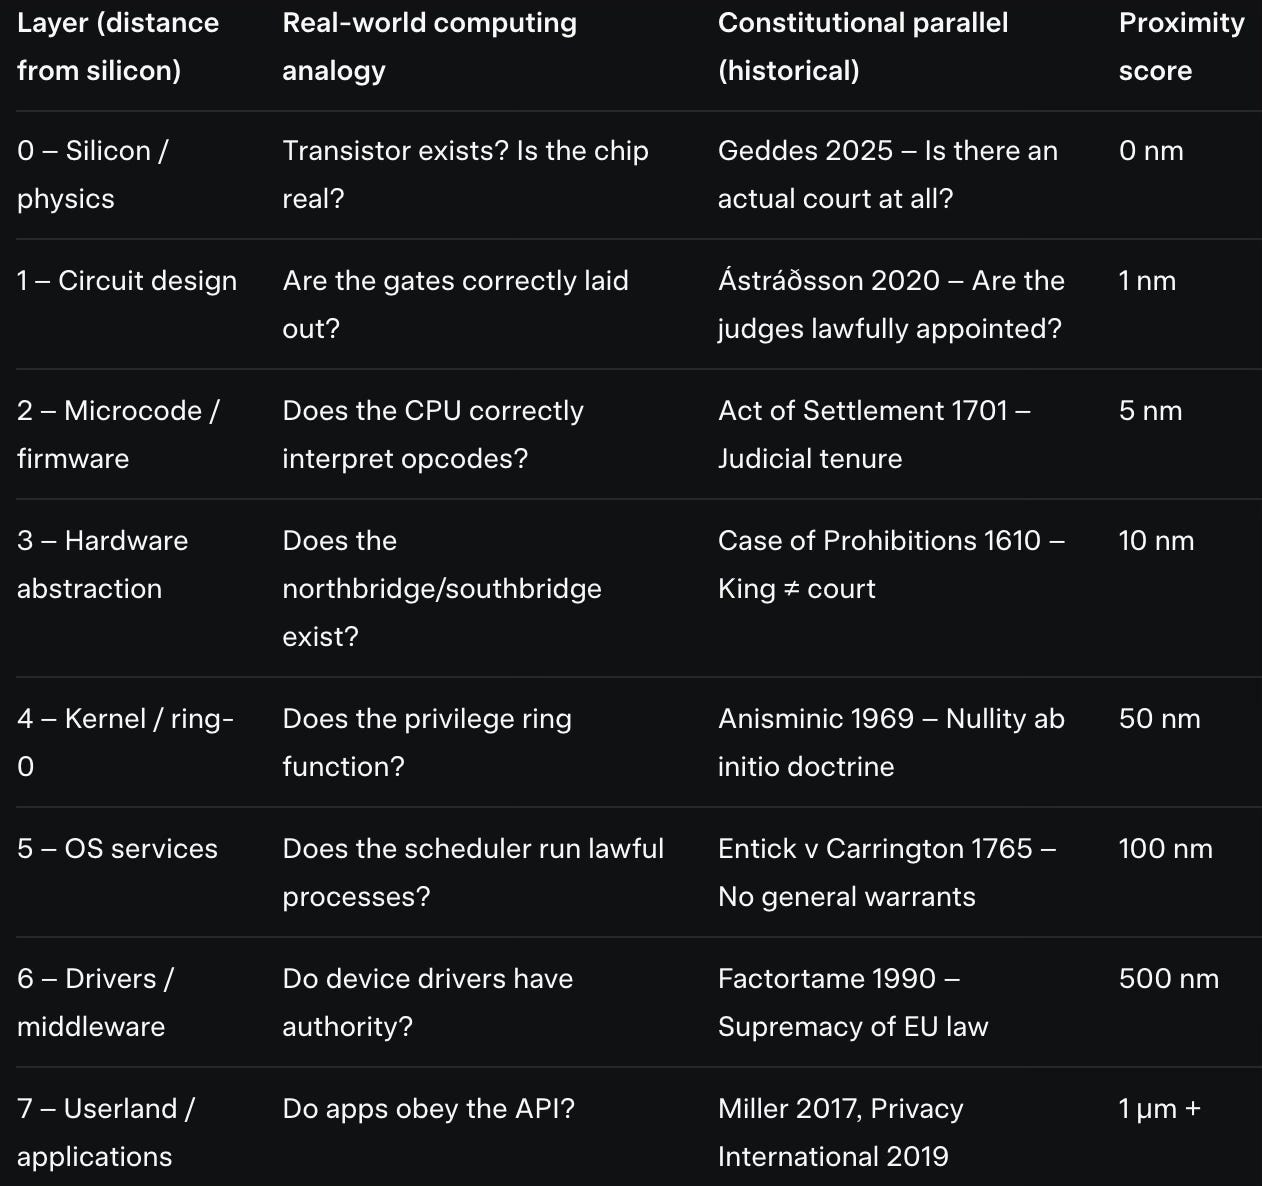Click the '5 nm' score cell
Viewport: 1262px width, 1186px height.
(x=1150, y=411)
